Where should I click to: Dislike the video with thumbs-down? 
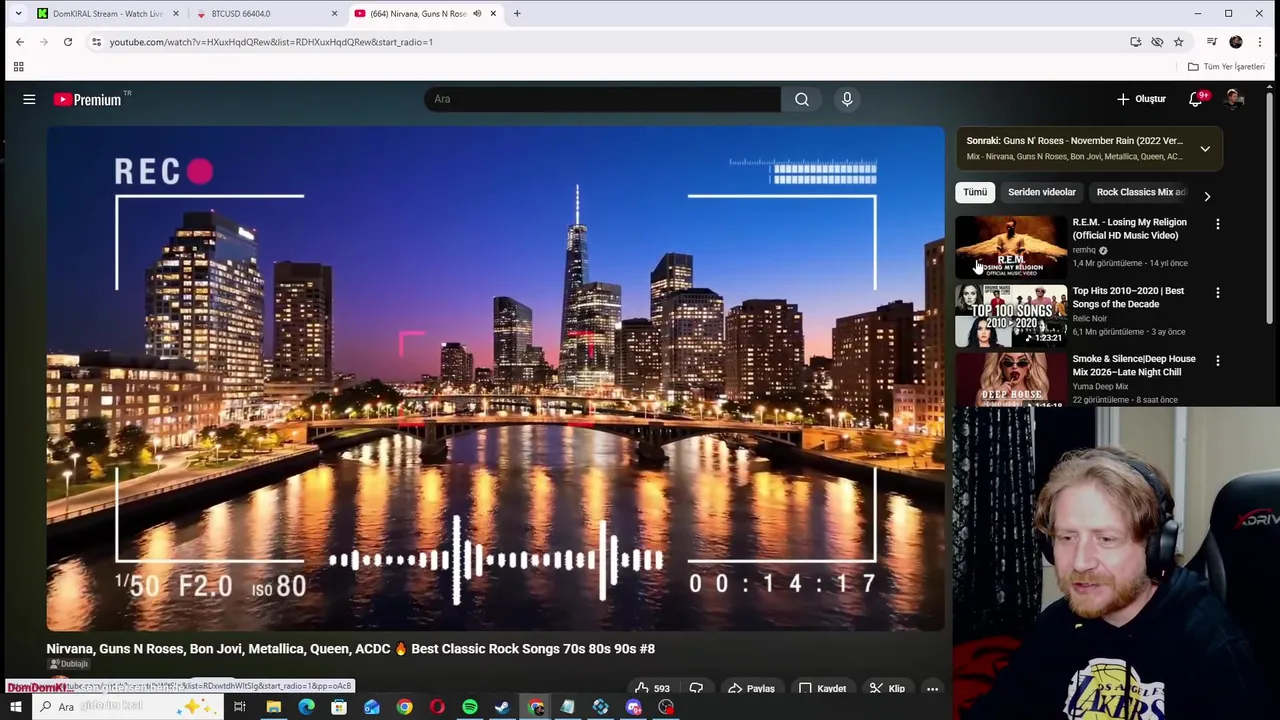coord(696,688)
